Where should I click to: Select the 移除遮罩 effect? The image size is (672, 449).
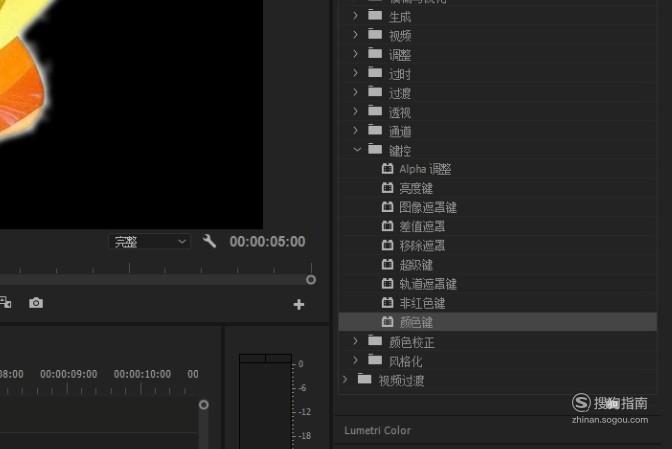click(422, 245)
